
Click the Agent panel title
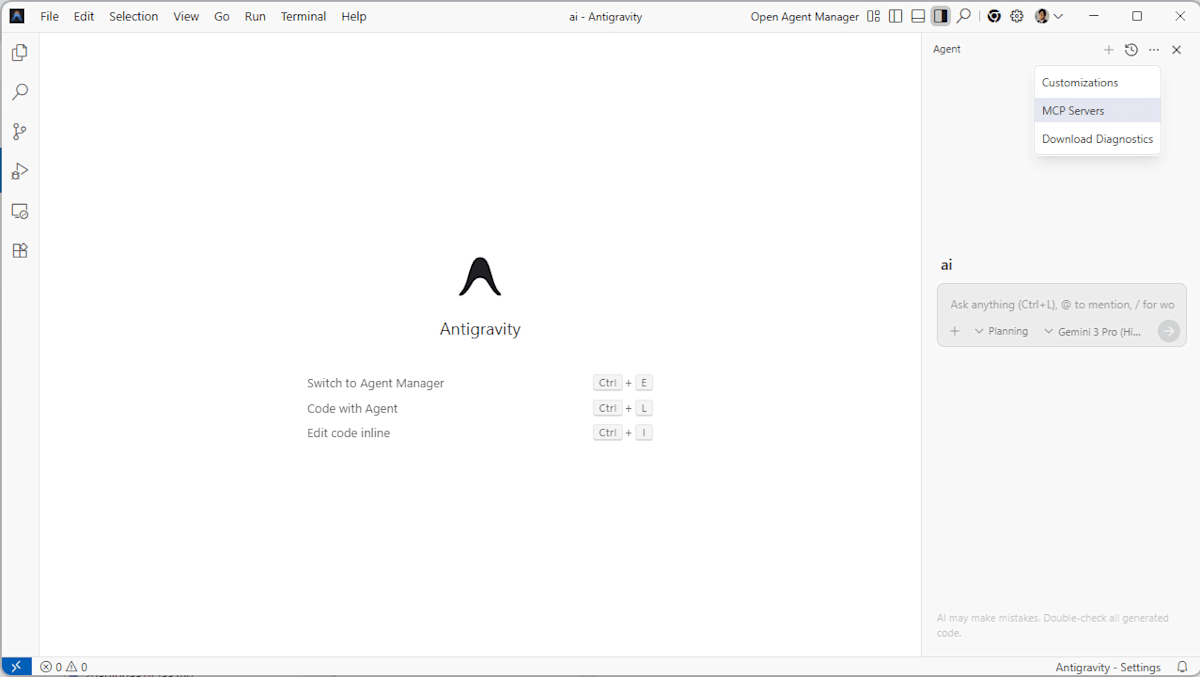(947, 49)
